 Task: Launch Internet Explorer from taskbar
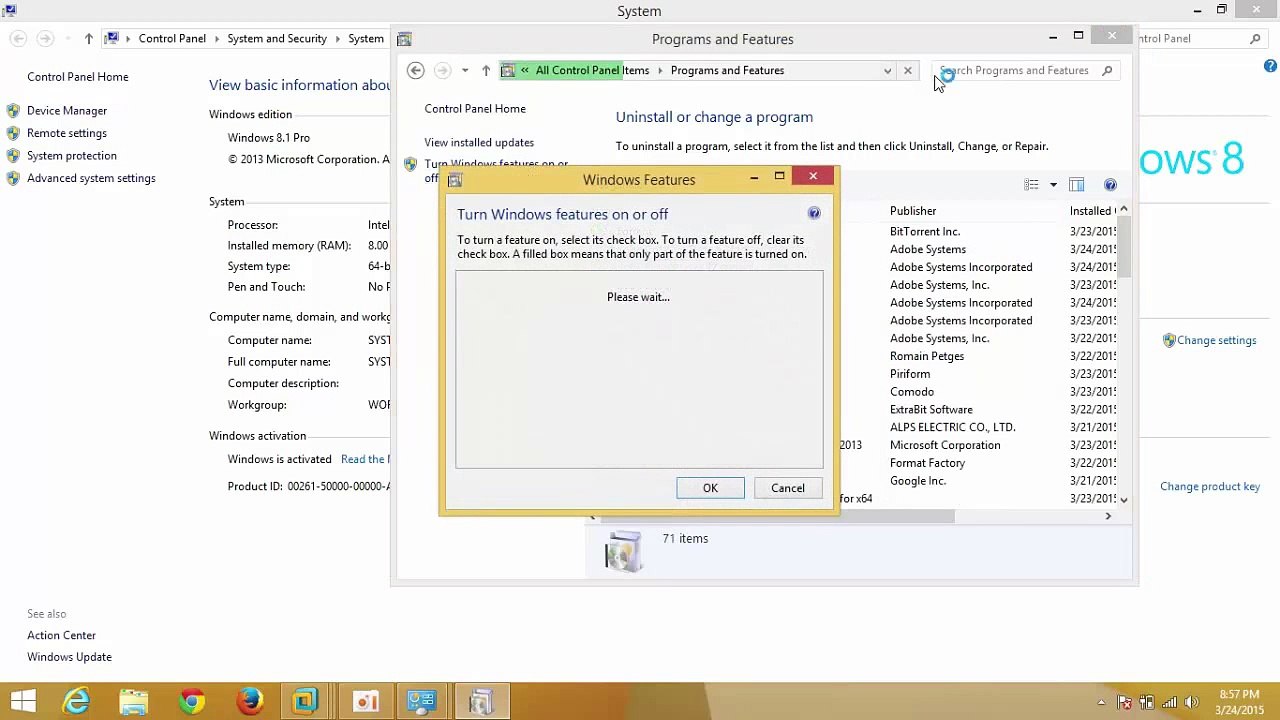(x=76, y=701)
